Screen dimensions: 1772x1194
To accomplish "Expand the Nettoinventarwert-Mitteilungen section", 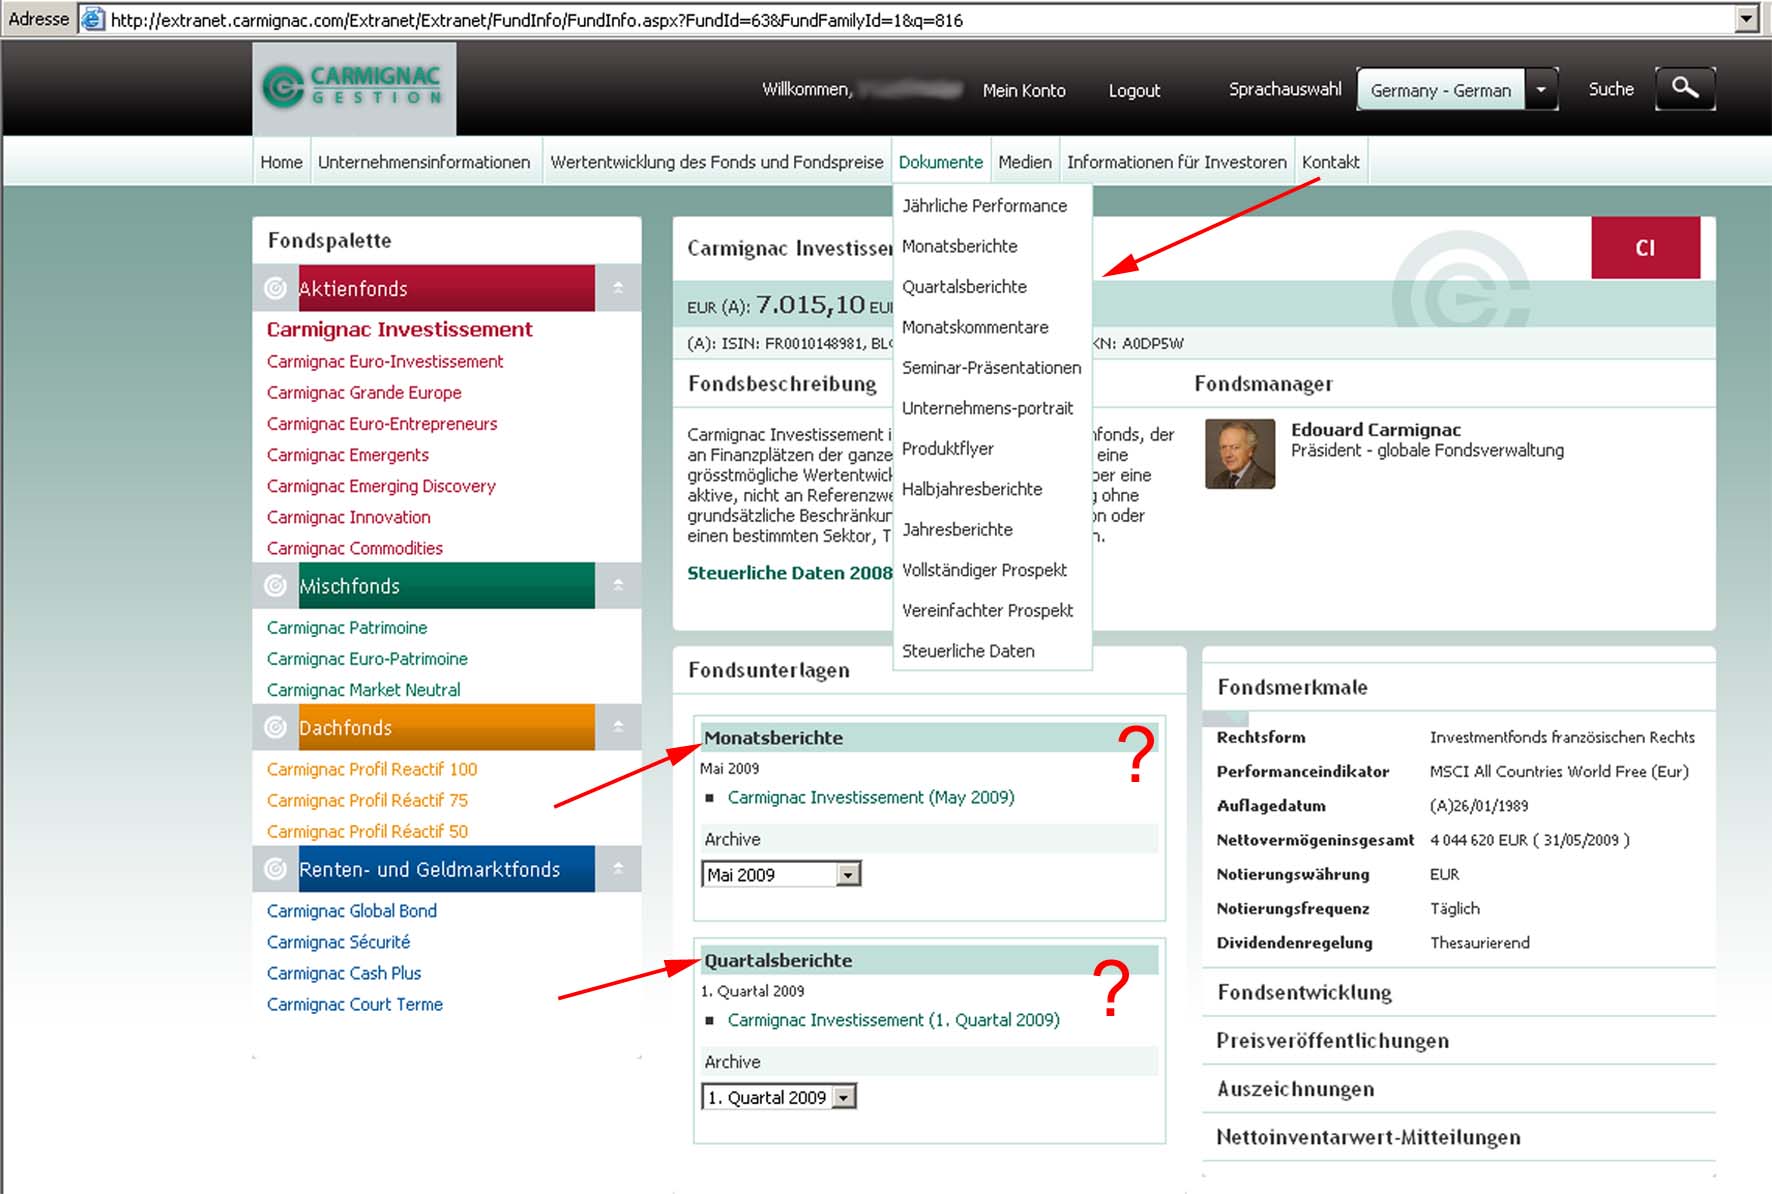I will tap(1368, 1137).
